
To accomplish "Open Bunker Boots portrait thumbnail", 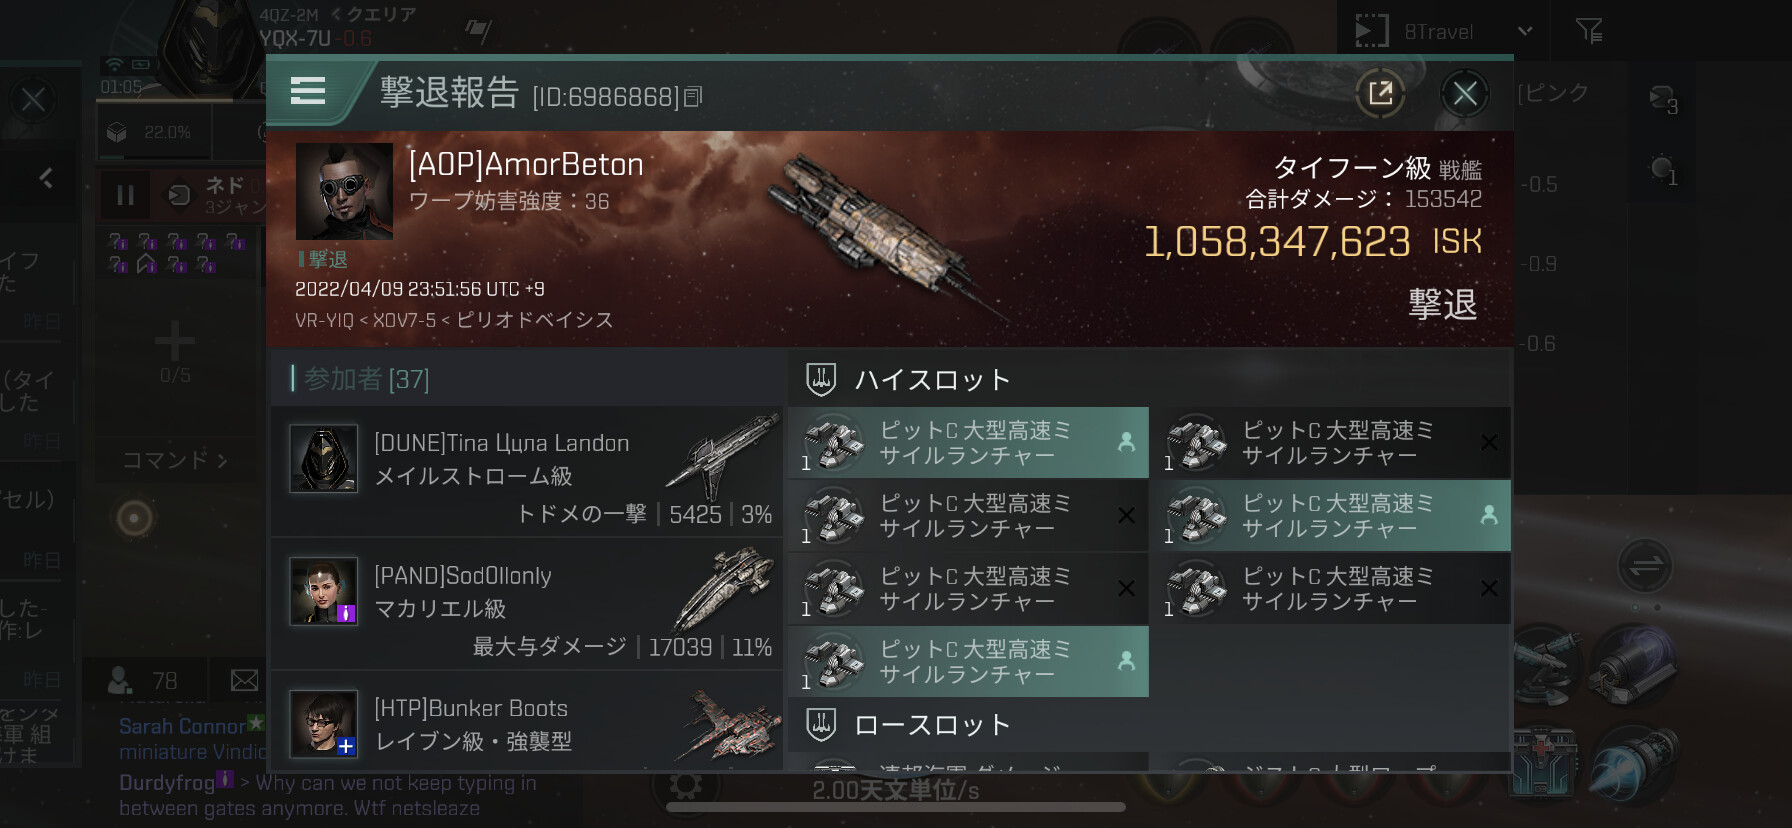I will [x=323, y=723].
